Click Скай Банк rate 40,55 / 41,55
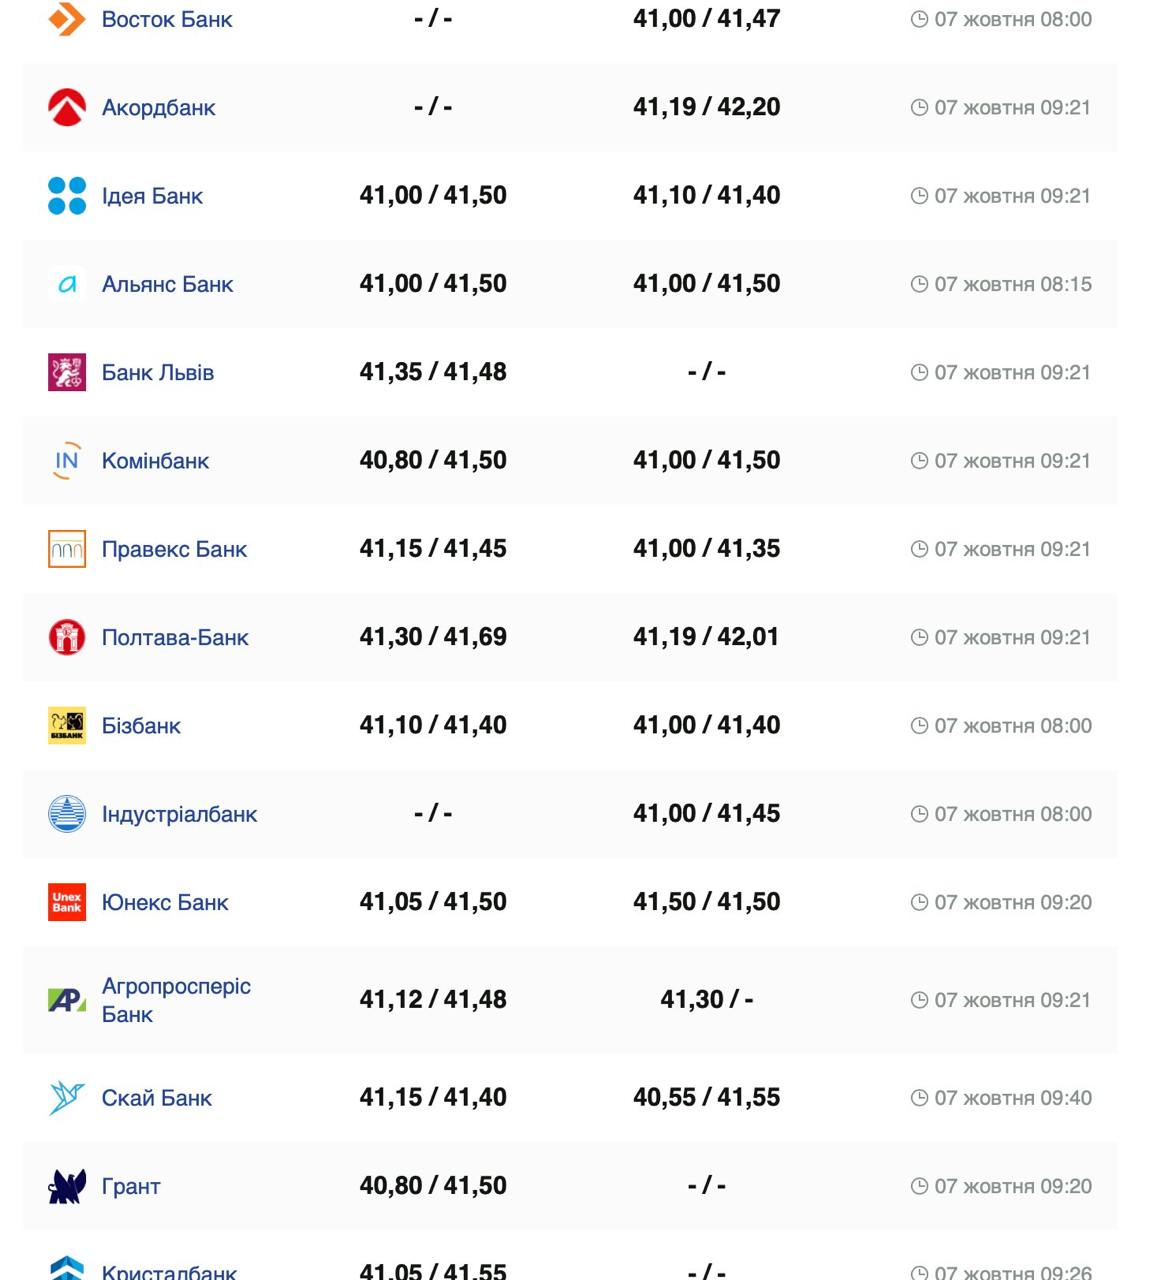 [x=706, y=1098]
